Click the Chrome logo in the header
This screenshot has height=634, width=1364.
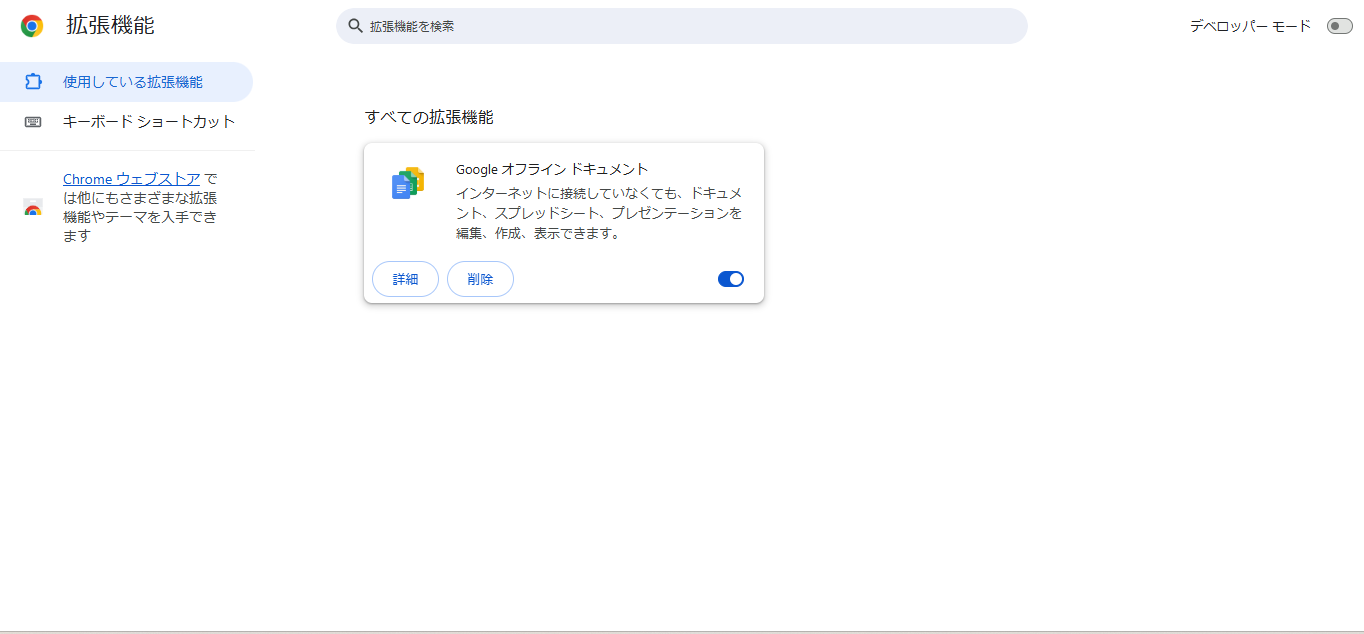point(32,26)
